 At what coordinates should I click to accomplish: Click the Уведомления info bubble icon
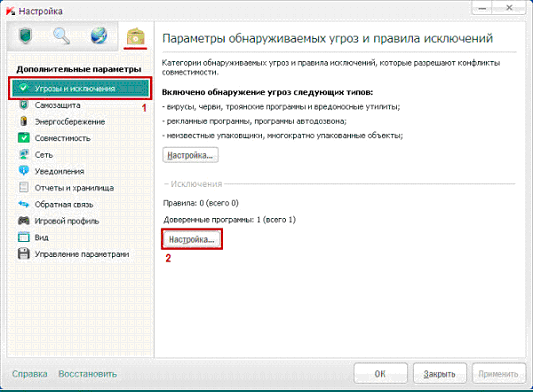tap(23, 171)
